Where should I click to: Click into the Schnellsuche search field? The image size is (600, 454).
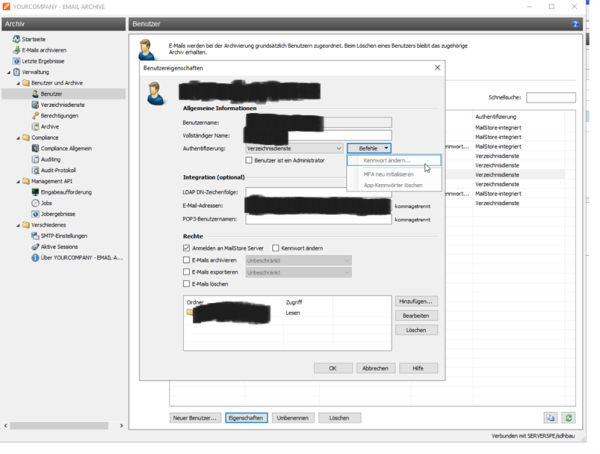551,98
